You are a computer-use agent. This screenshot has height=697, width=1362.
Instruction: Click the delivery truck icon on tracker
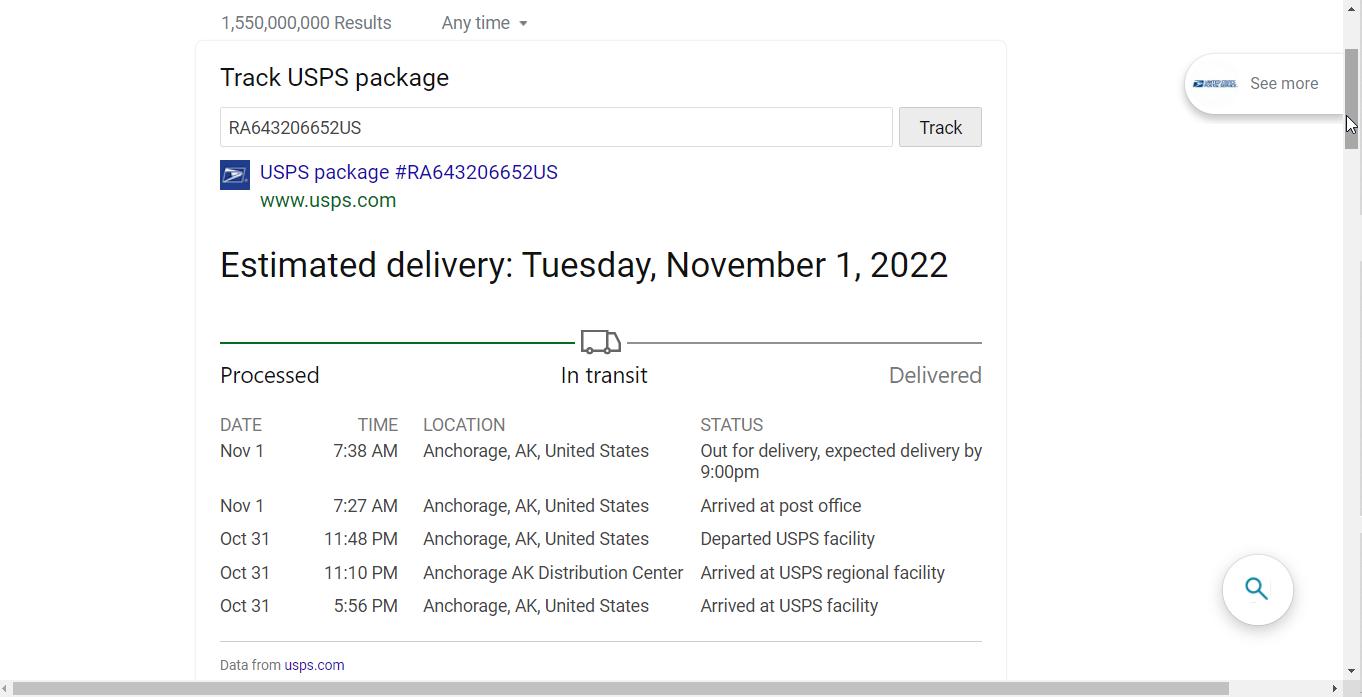600,342
